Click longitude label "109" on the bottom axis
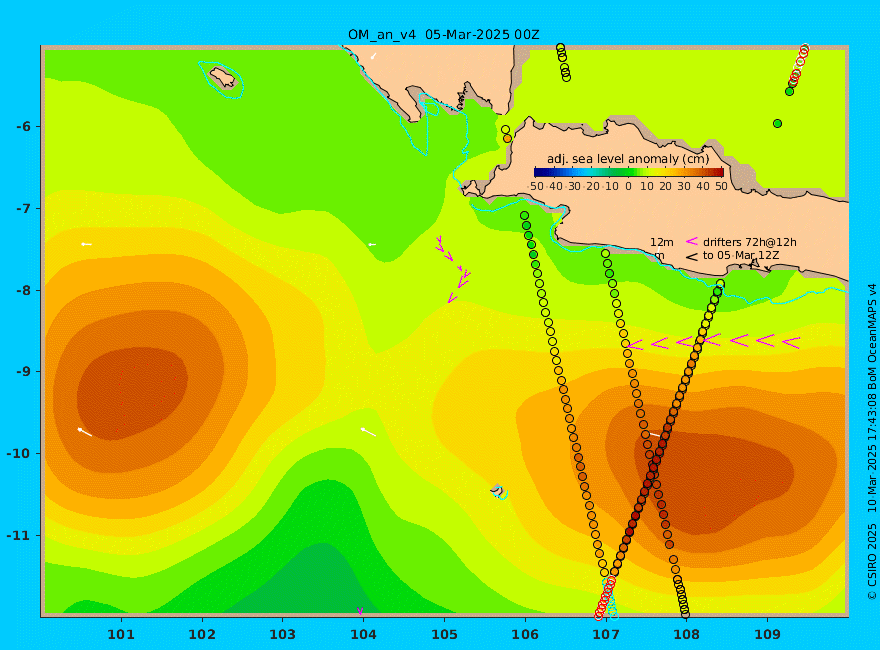This screenshot has height=650, width=880. pos(768,634)
